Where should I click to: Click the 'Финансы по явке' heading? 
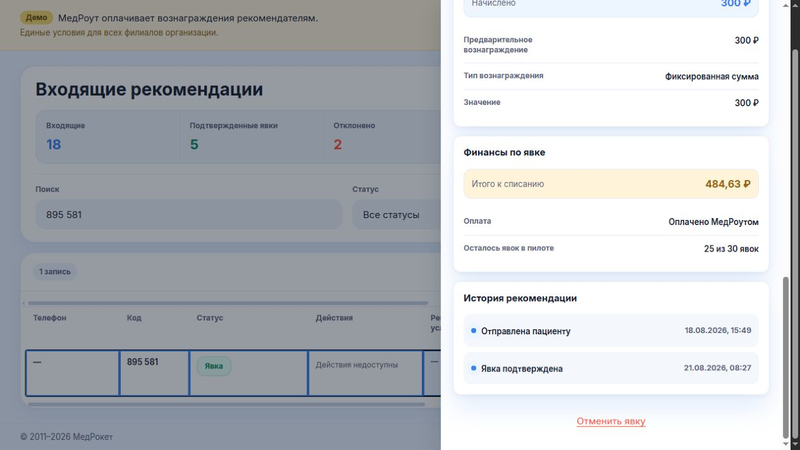[504, 152]
